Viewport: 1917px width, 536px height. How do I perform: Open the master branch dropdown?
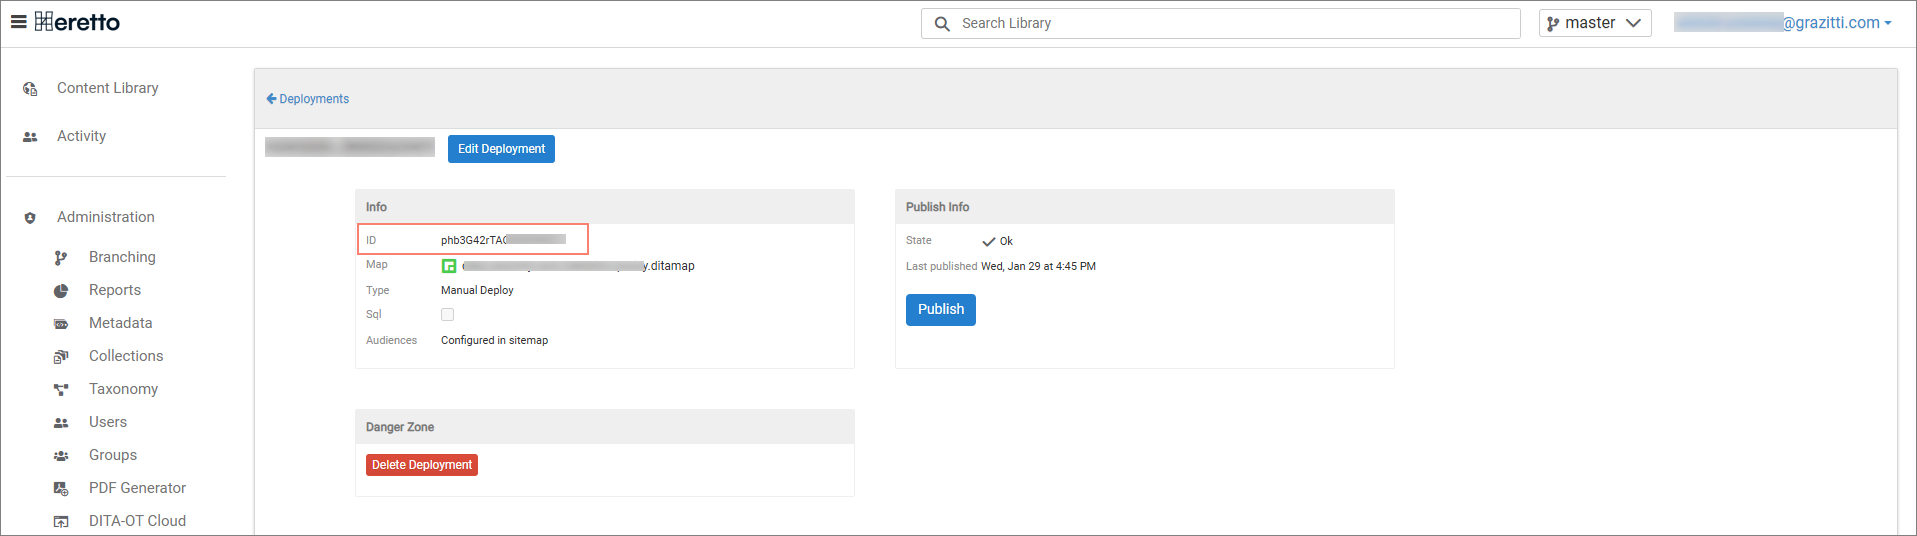point(1594,23)
